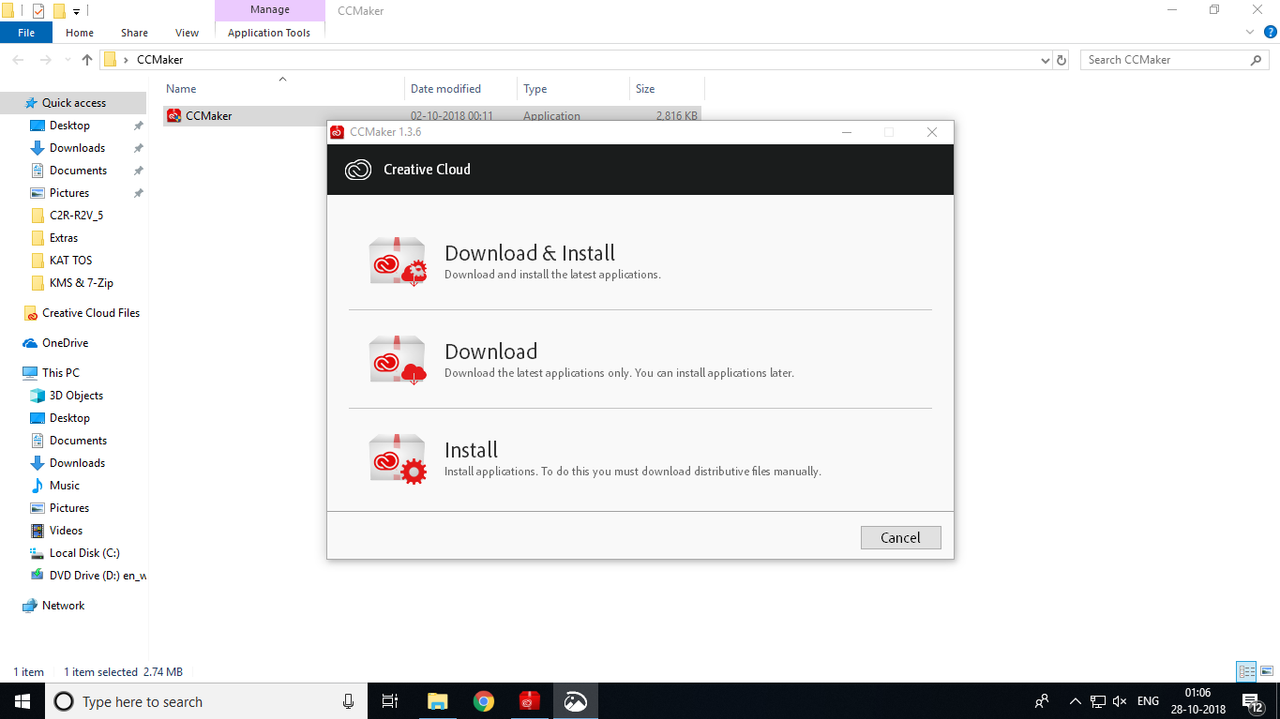Click the CCMaker address bar path
Viewport: 1280px width, 719px height.
pos(160,60)
